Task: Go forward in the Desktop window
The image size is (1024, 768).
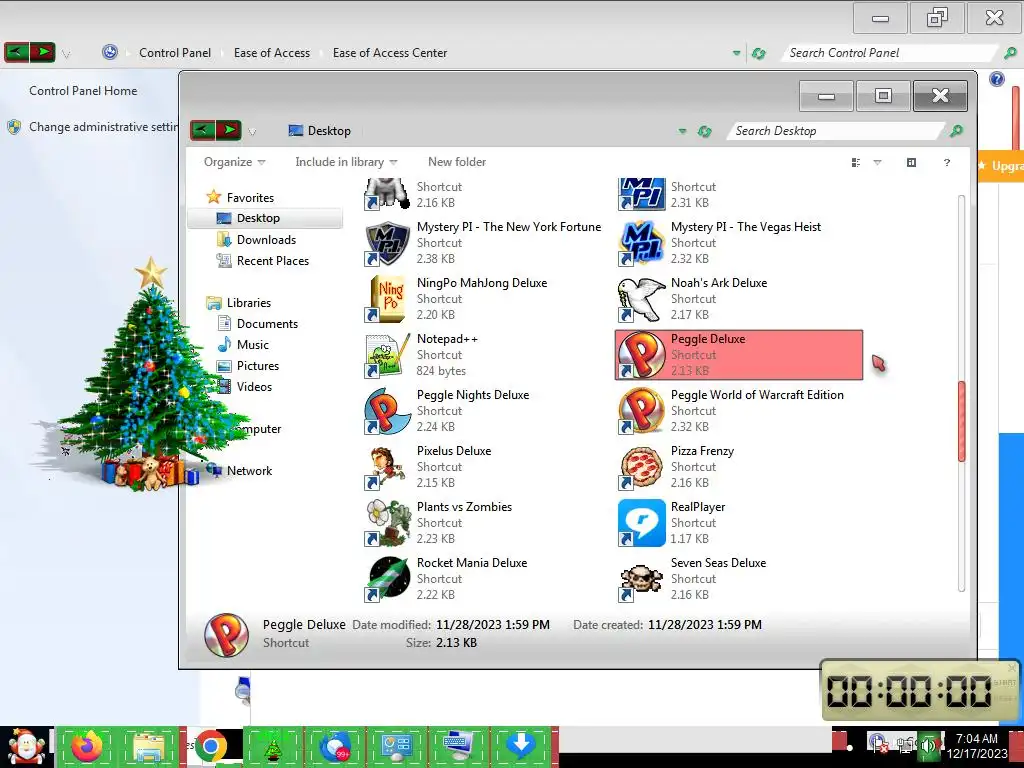Action: 228,131
